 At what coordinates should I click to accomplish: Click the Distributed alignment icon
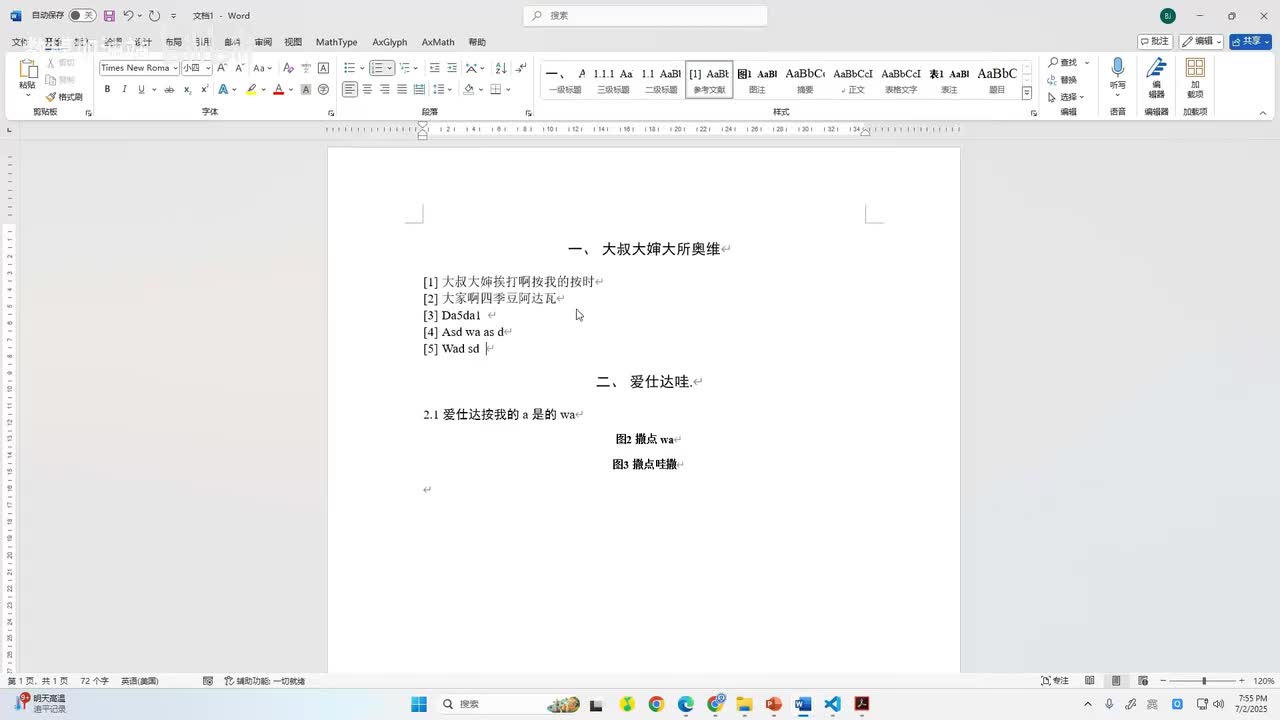pos(419,89)
